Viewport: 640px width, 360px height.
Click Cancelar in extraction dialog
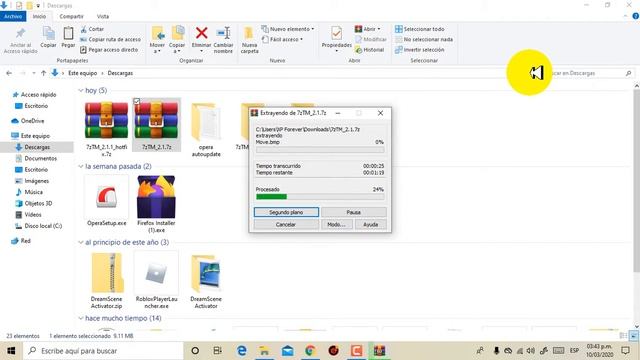[x=286, y=224]
